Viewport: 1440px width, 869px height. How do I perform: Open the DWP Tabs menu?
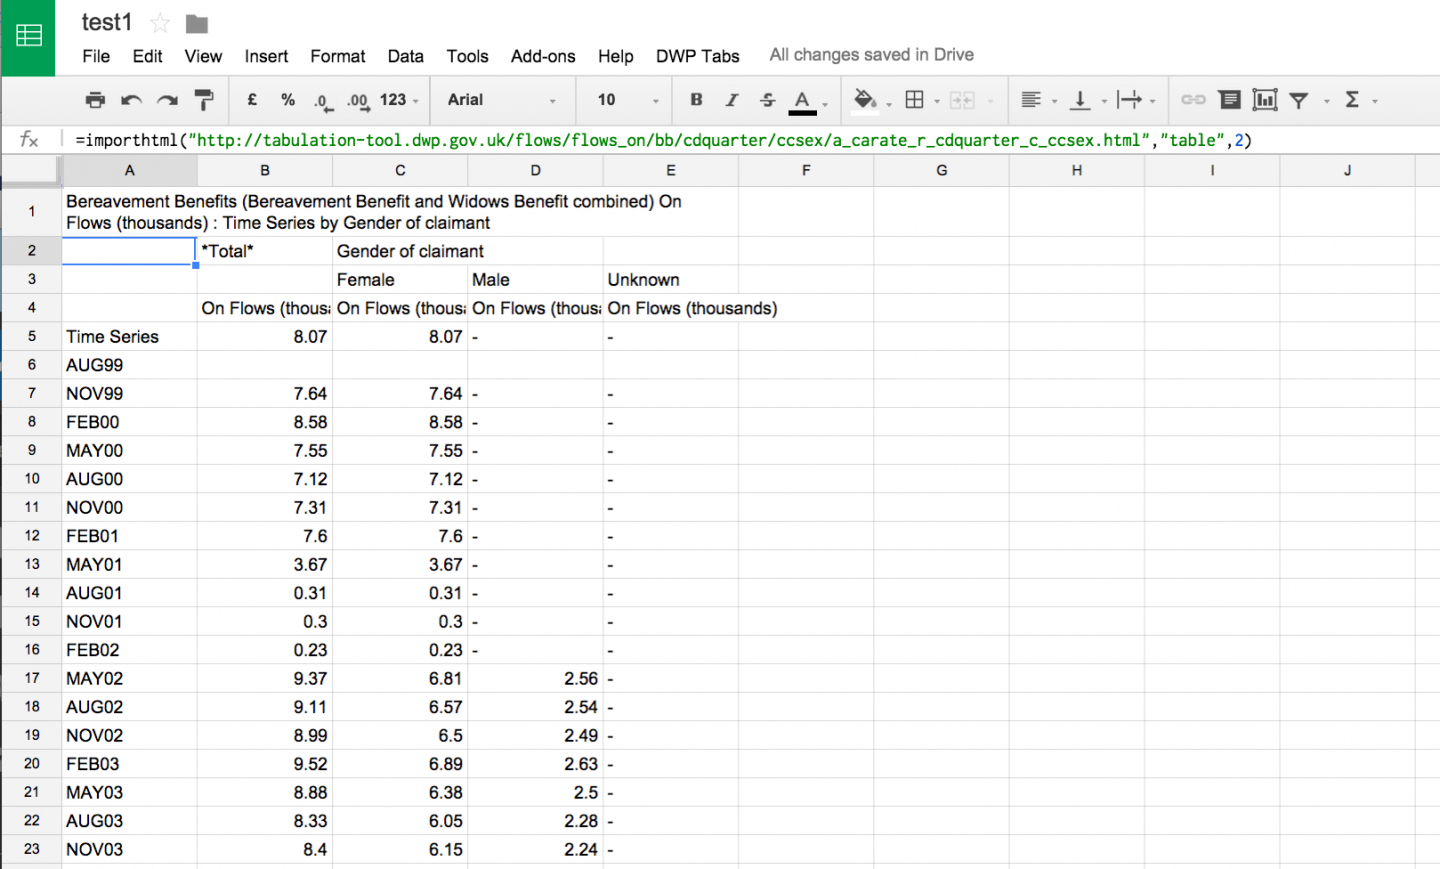(x=697, y=56)
